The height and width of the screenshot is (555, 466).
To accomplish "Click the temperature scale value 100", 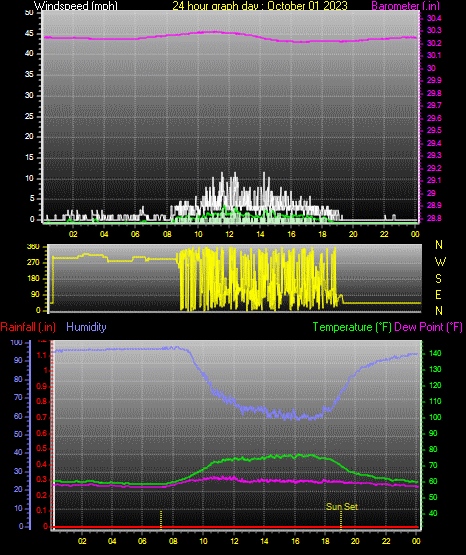I will pyautogui.click(x=435, y=417).
